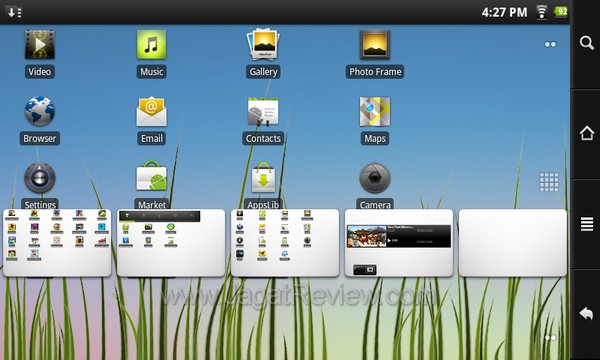This screenshot has height=360, width=600.
Task: Select the preview with video player widget
Action: tap(399, 243)
